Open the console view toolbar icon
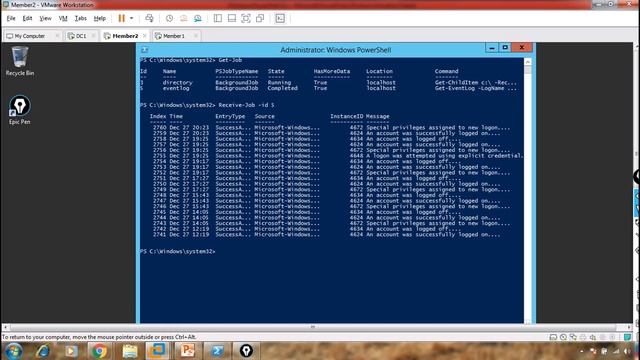The width and height of the screenshot is (640, 360). tap(280, 18)
